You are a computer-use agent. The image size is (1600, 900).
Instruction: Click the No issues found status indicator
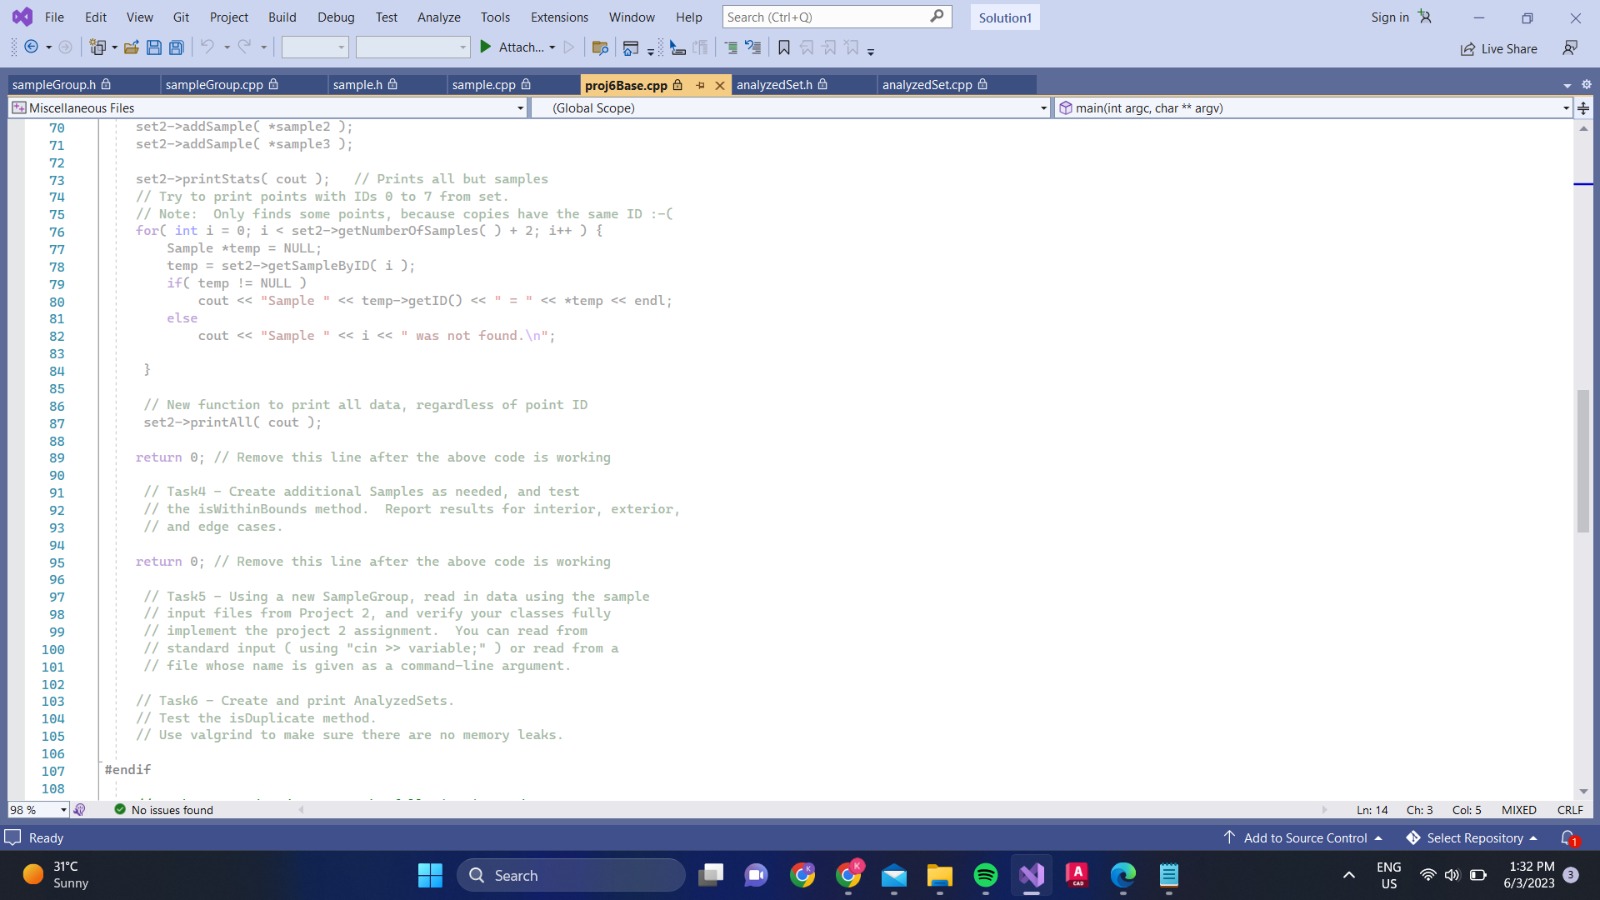tap(164, 810)
